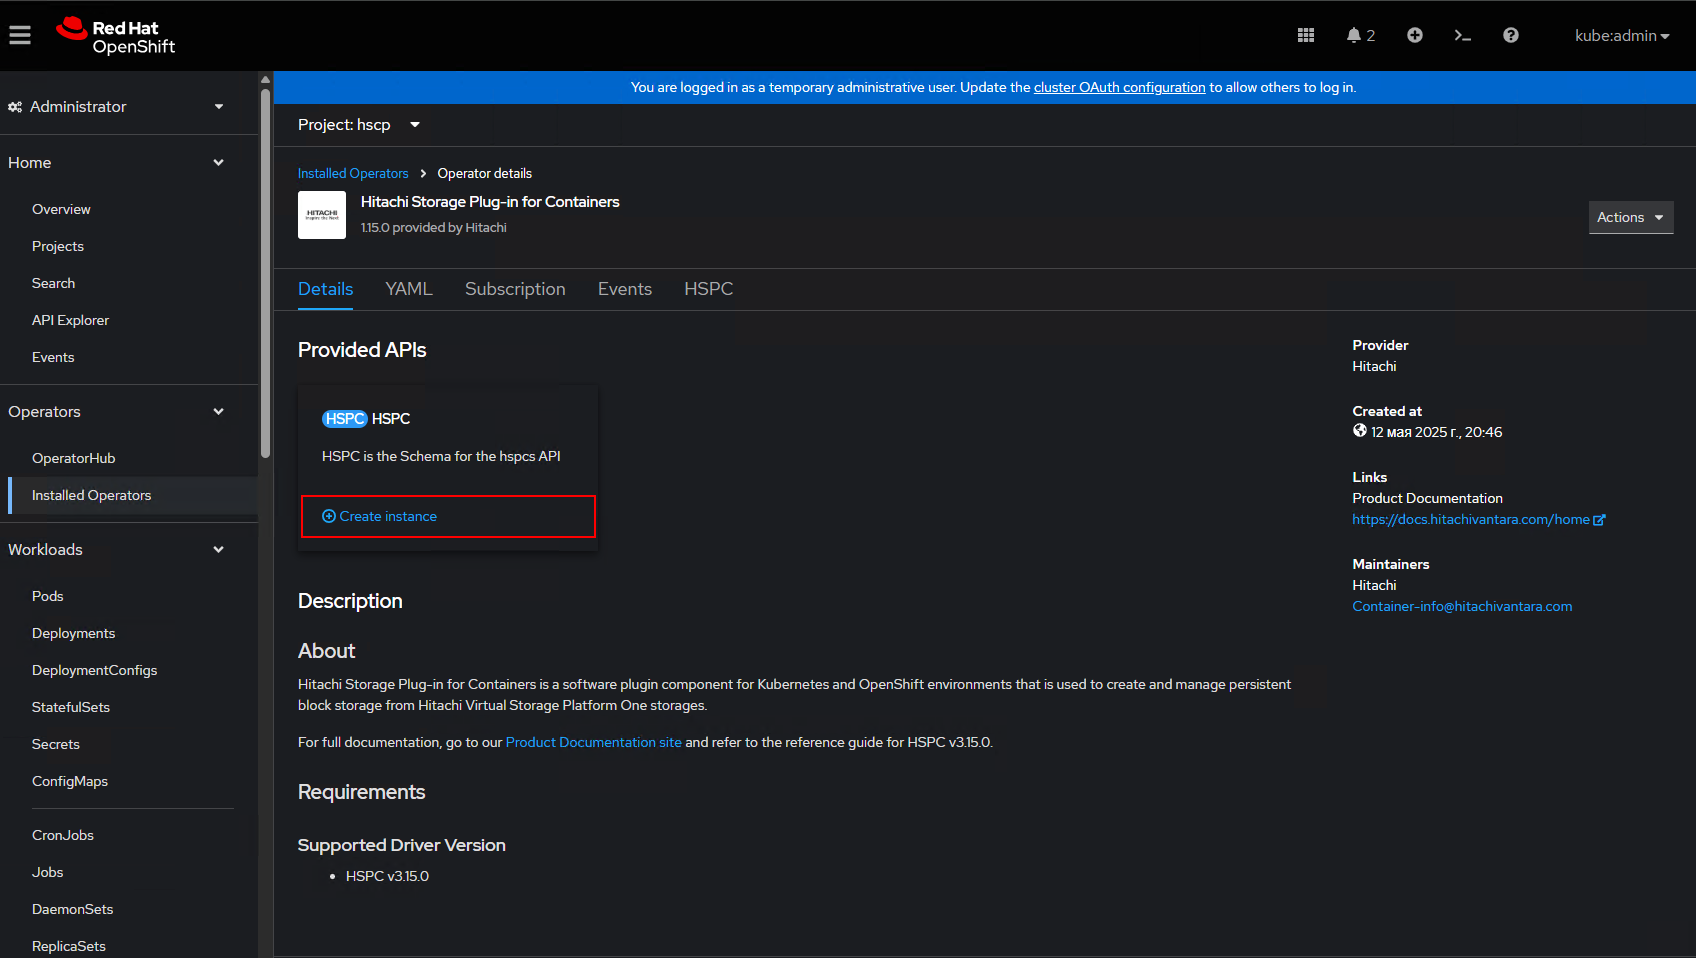Click the Hitachi operator logo thumbnail
Screen dimensions: 1696x958
point(322,215)
